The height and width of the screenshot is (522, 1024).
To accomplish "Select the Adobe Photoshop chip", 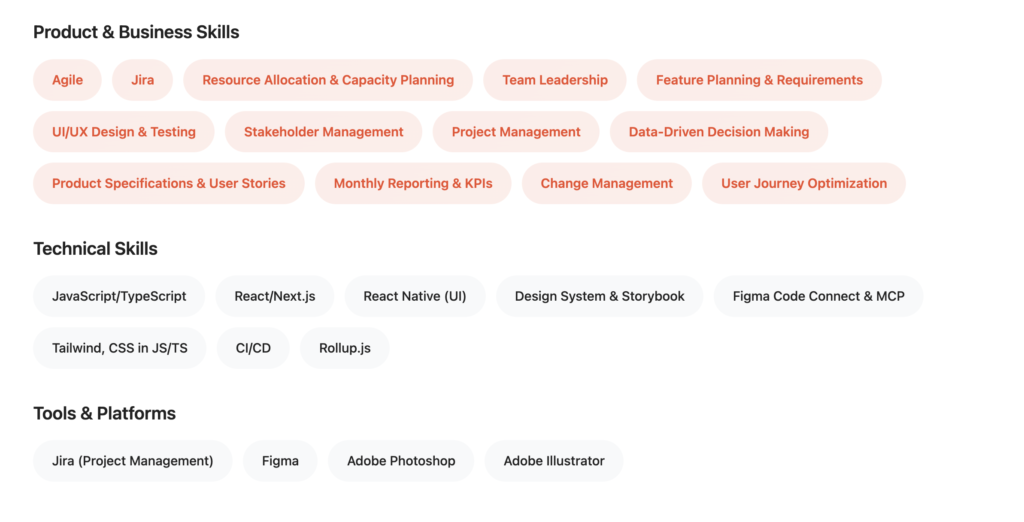I will tap(401, 461).
